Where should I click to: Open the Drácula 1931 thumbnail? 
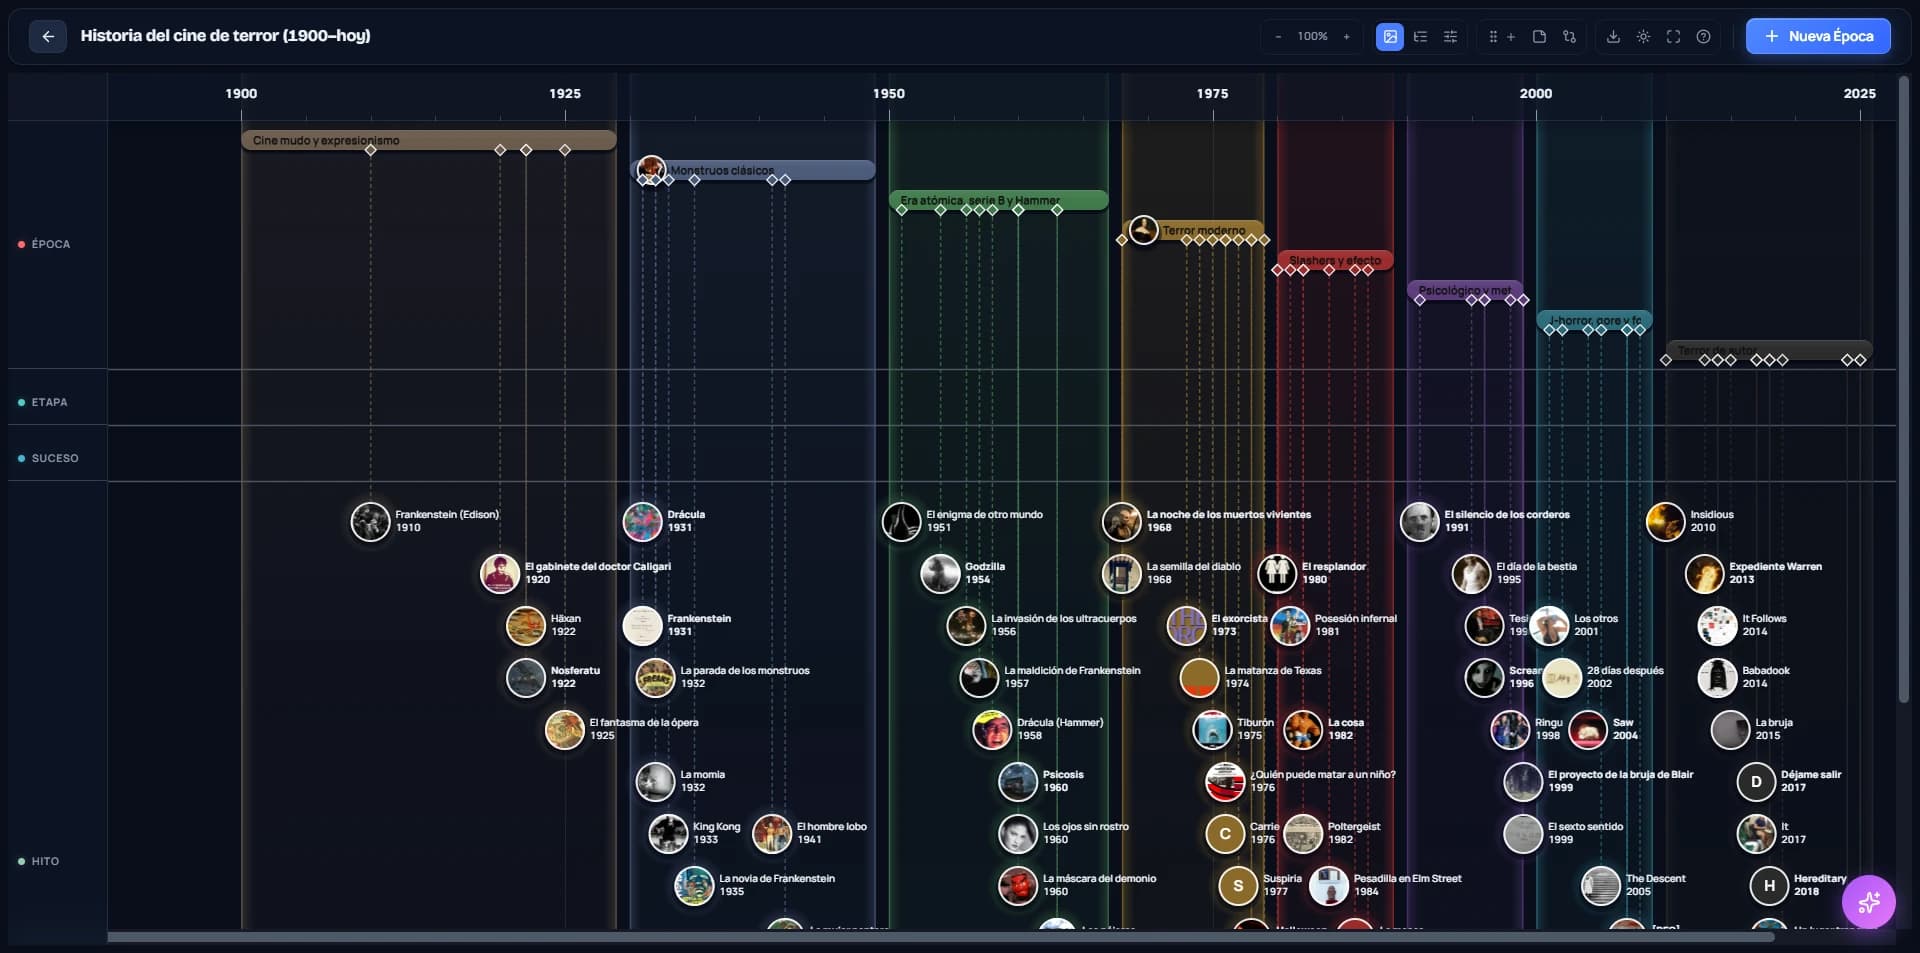click(x=642, y=521)
